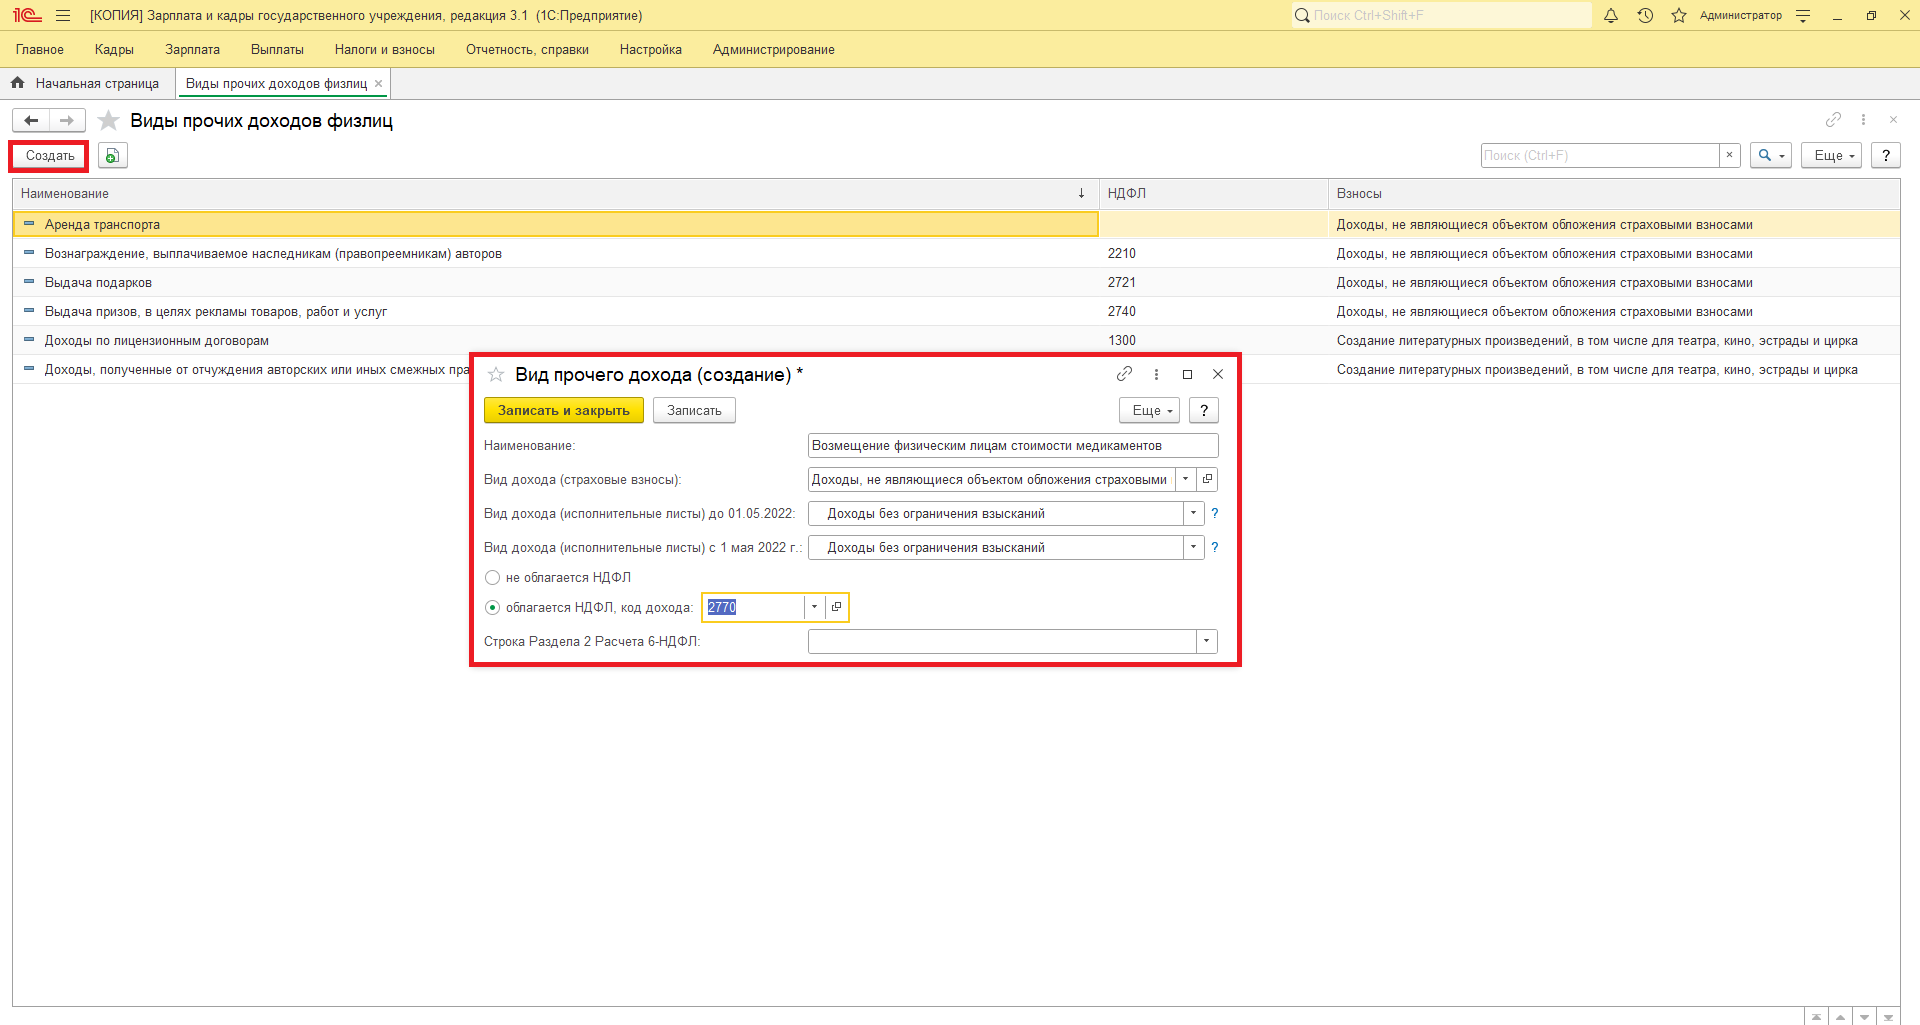Open the Главное menu
Viewport: 1920px width, 1025px height.
click(40, 49)
